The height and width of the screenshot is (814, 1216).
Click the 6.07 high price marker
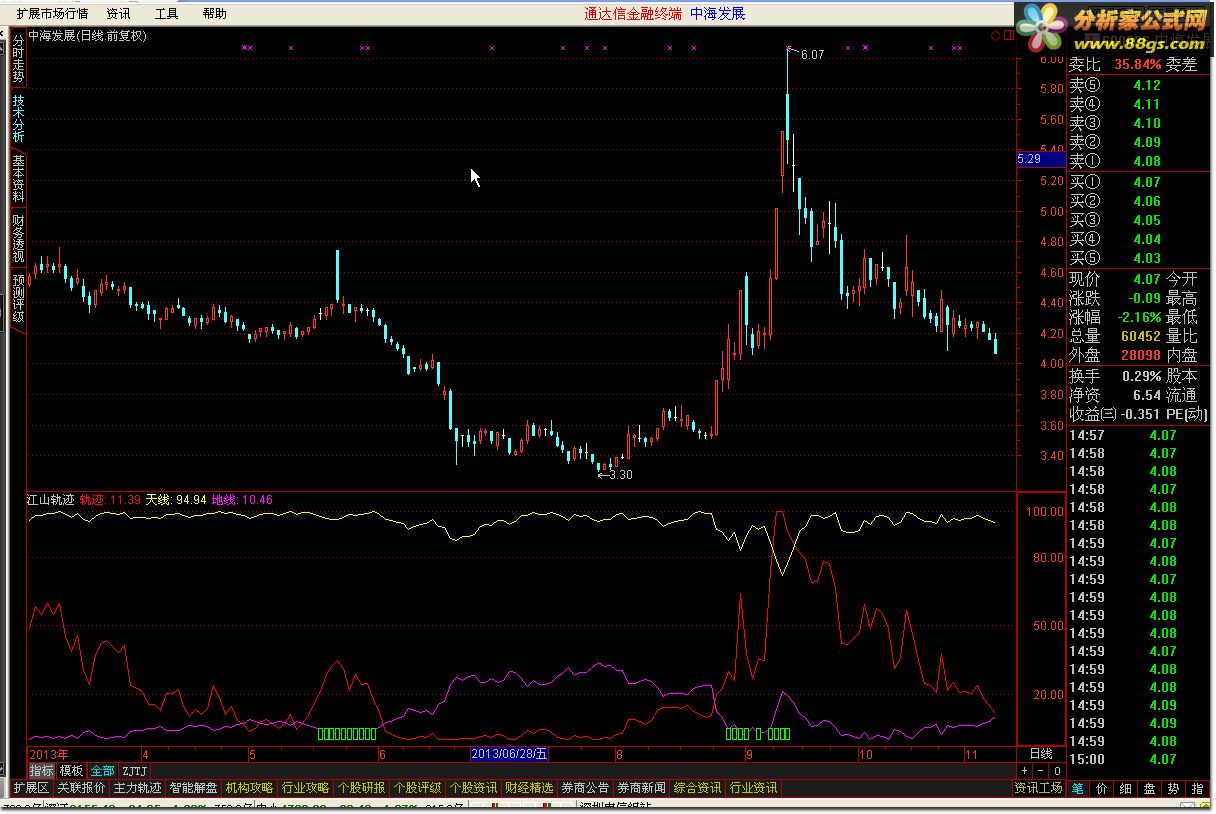pos(812,55)
